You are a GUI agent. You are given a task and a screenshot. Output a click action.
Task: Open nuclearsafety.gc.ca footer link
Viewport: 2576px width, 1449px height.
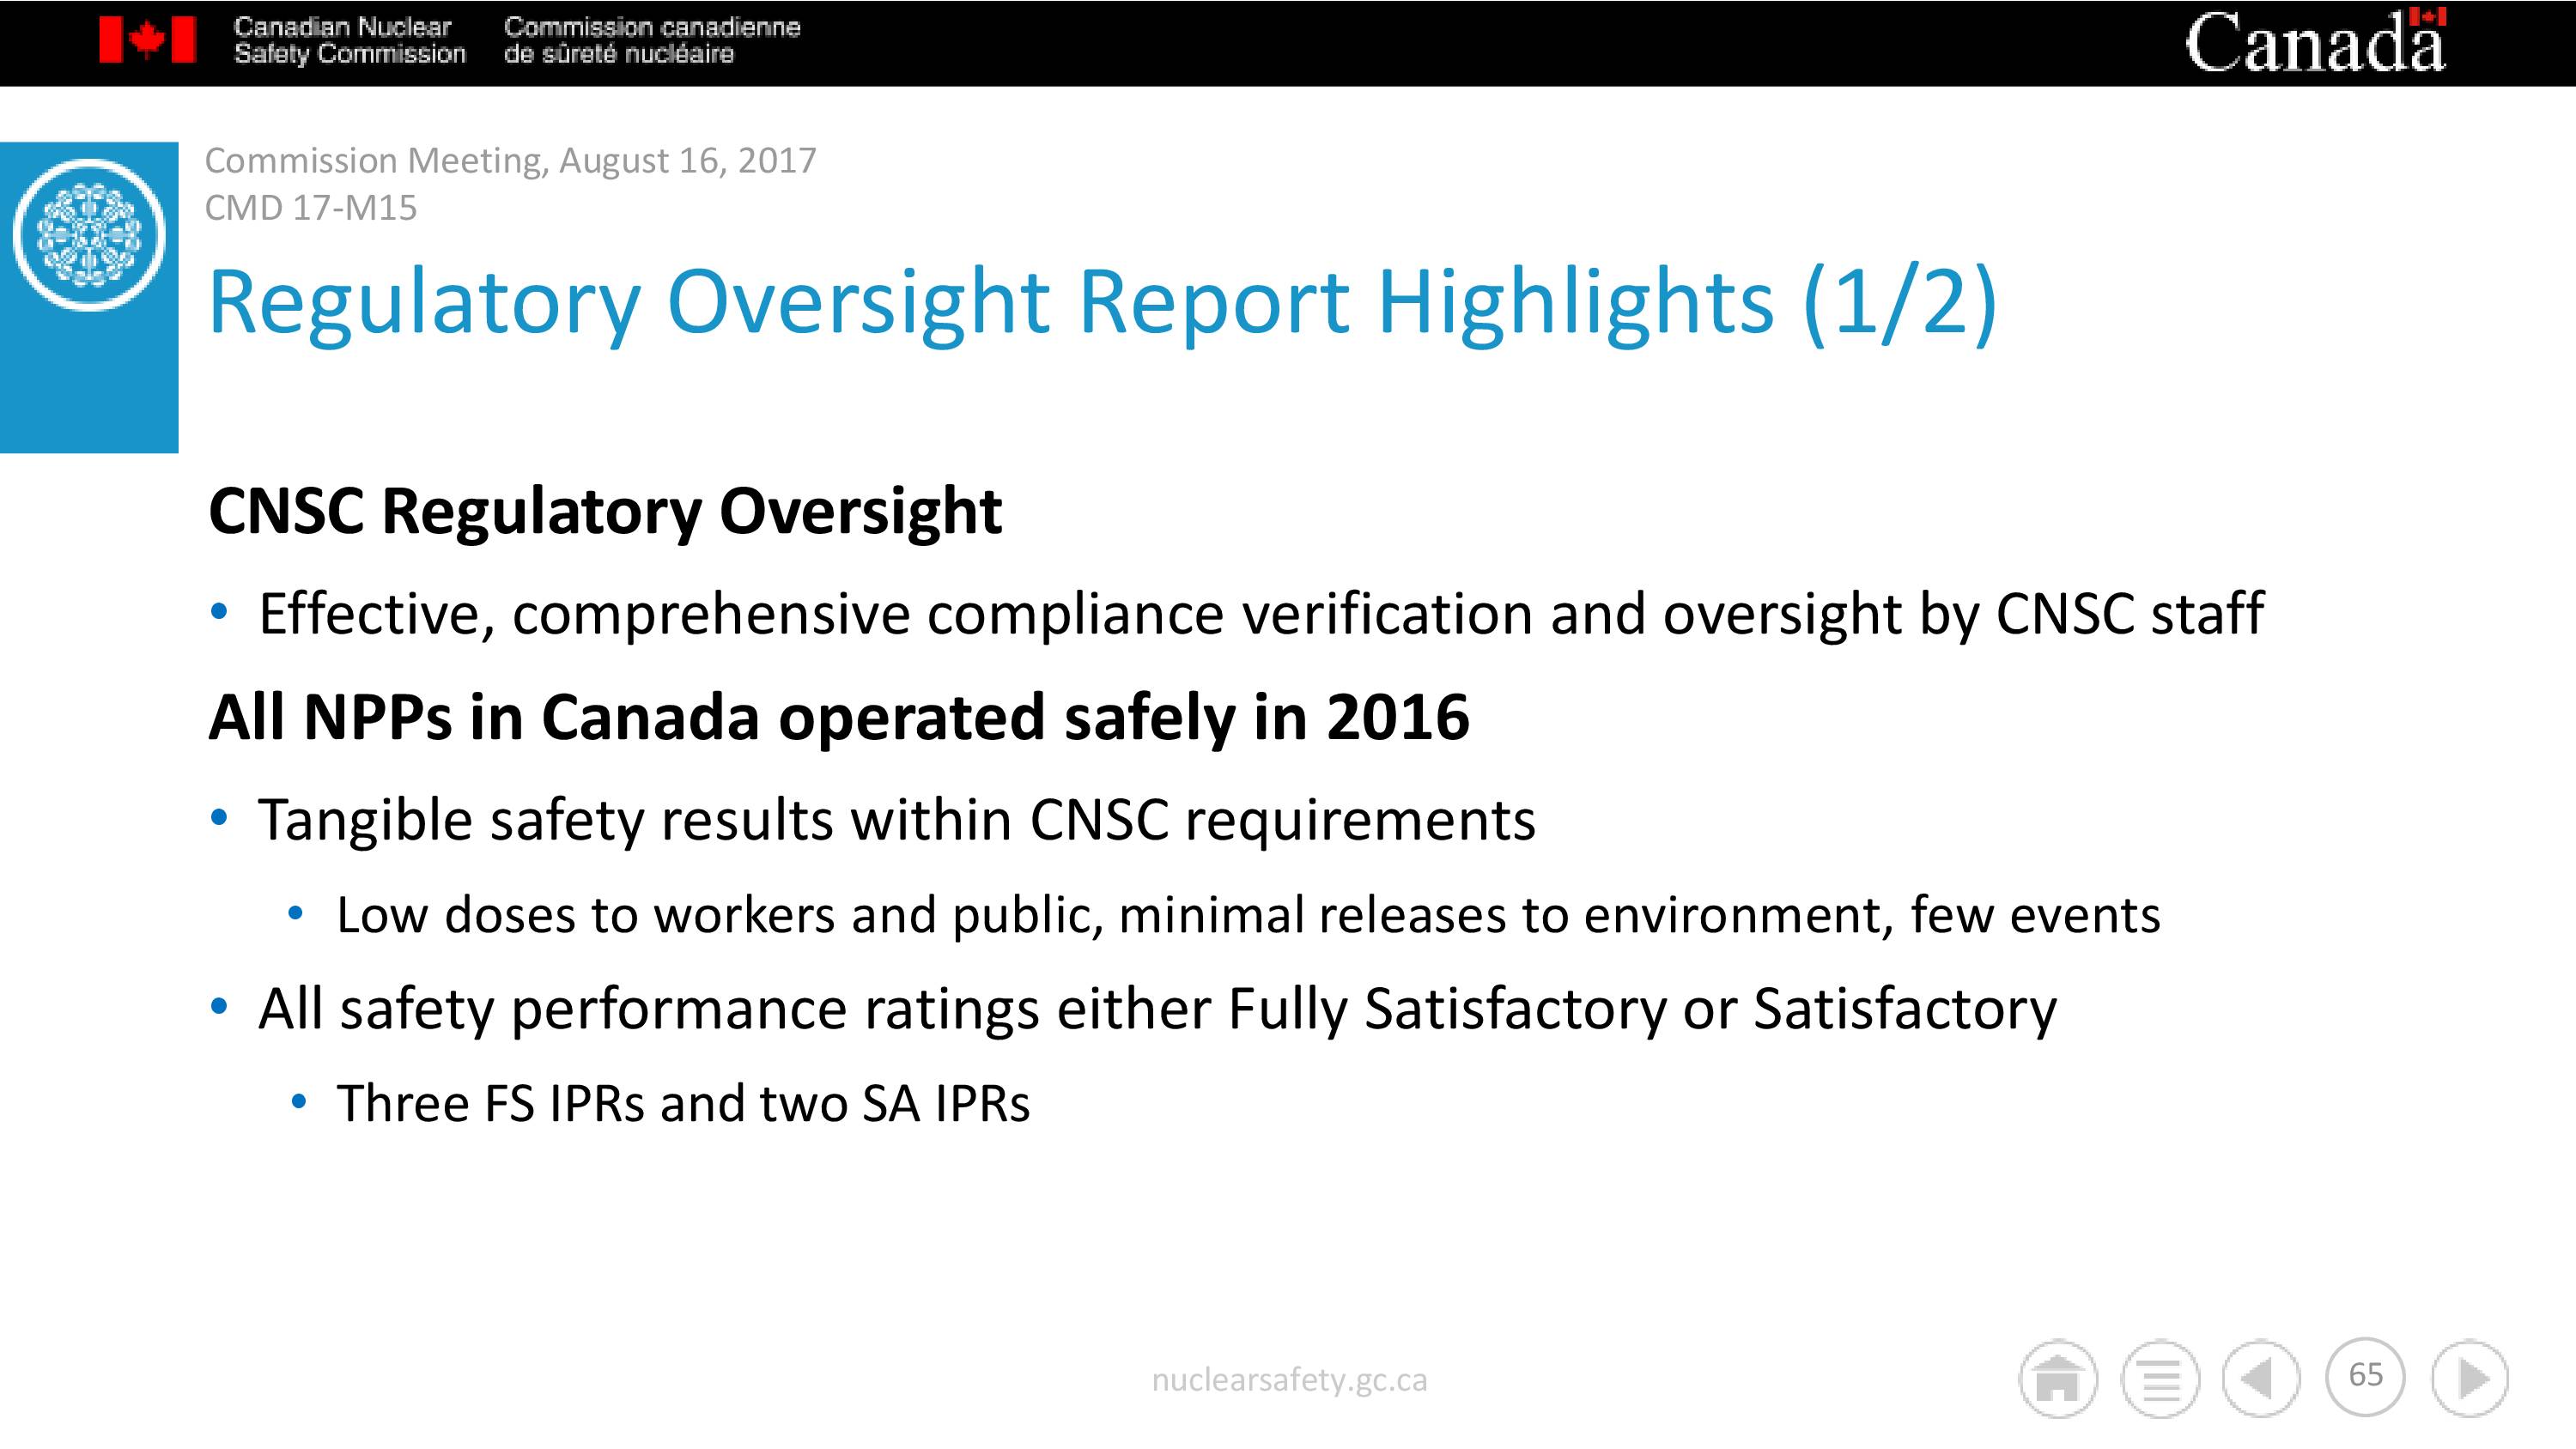(x=1289, y=1380)
